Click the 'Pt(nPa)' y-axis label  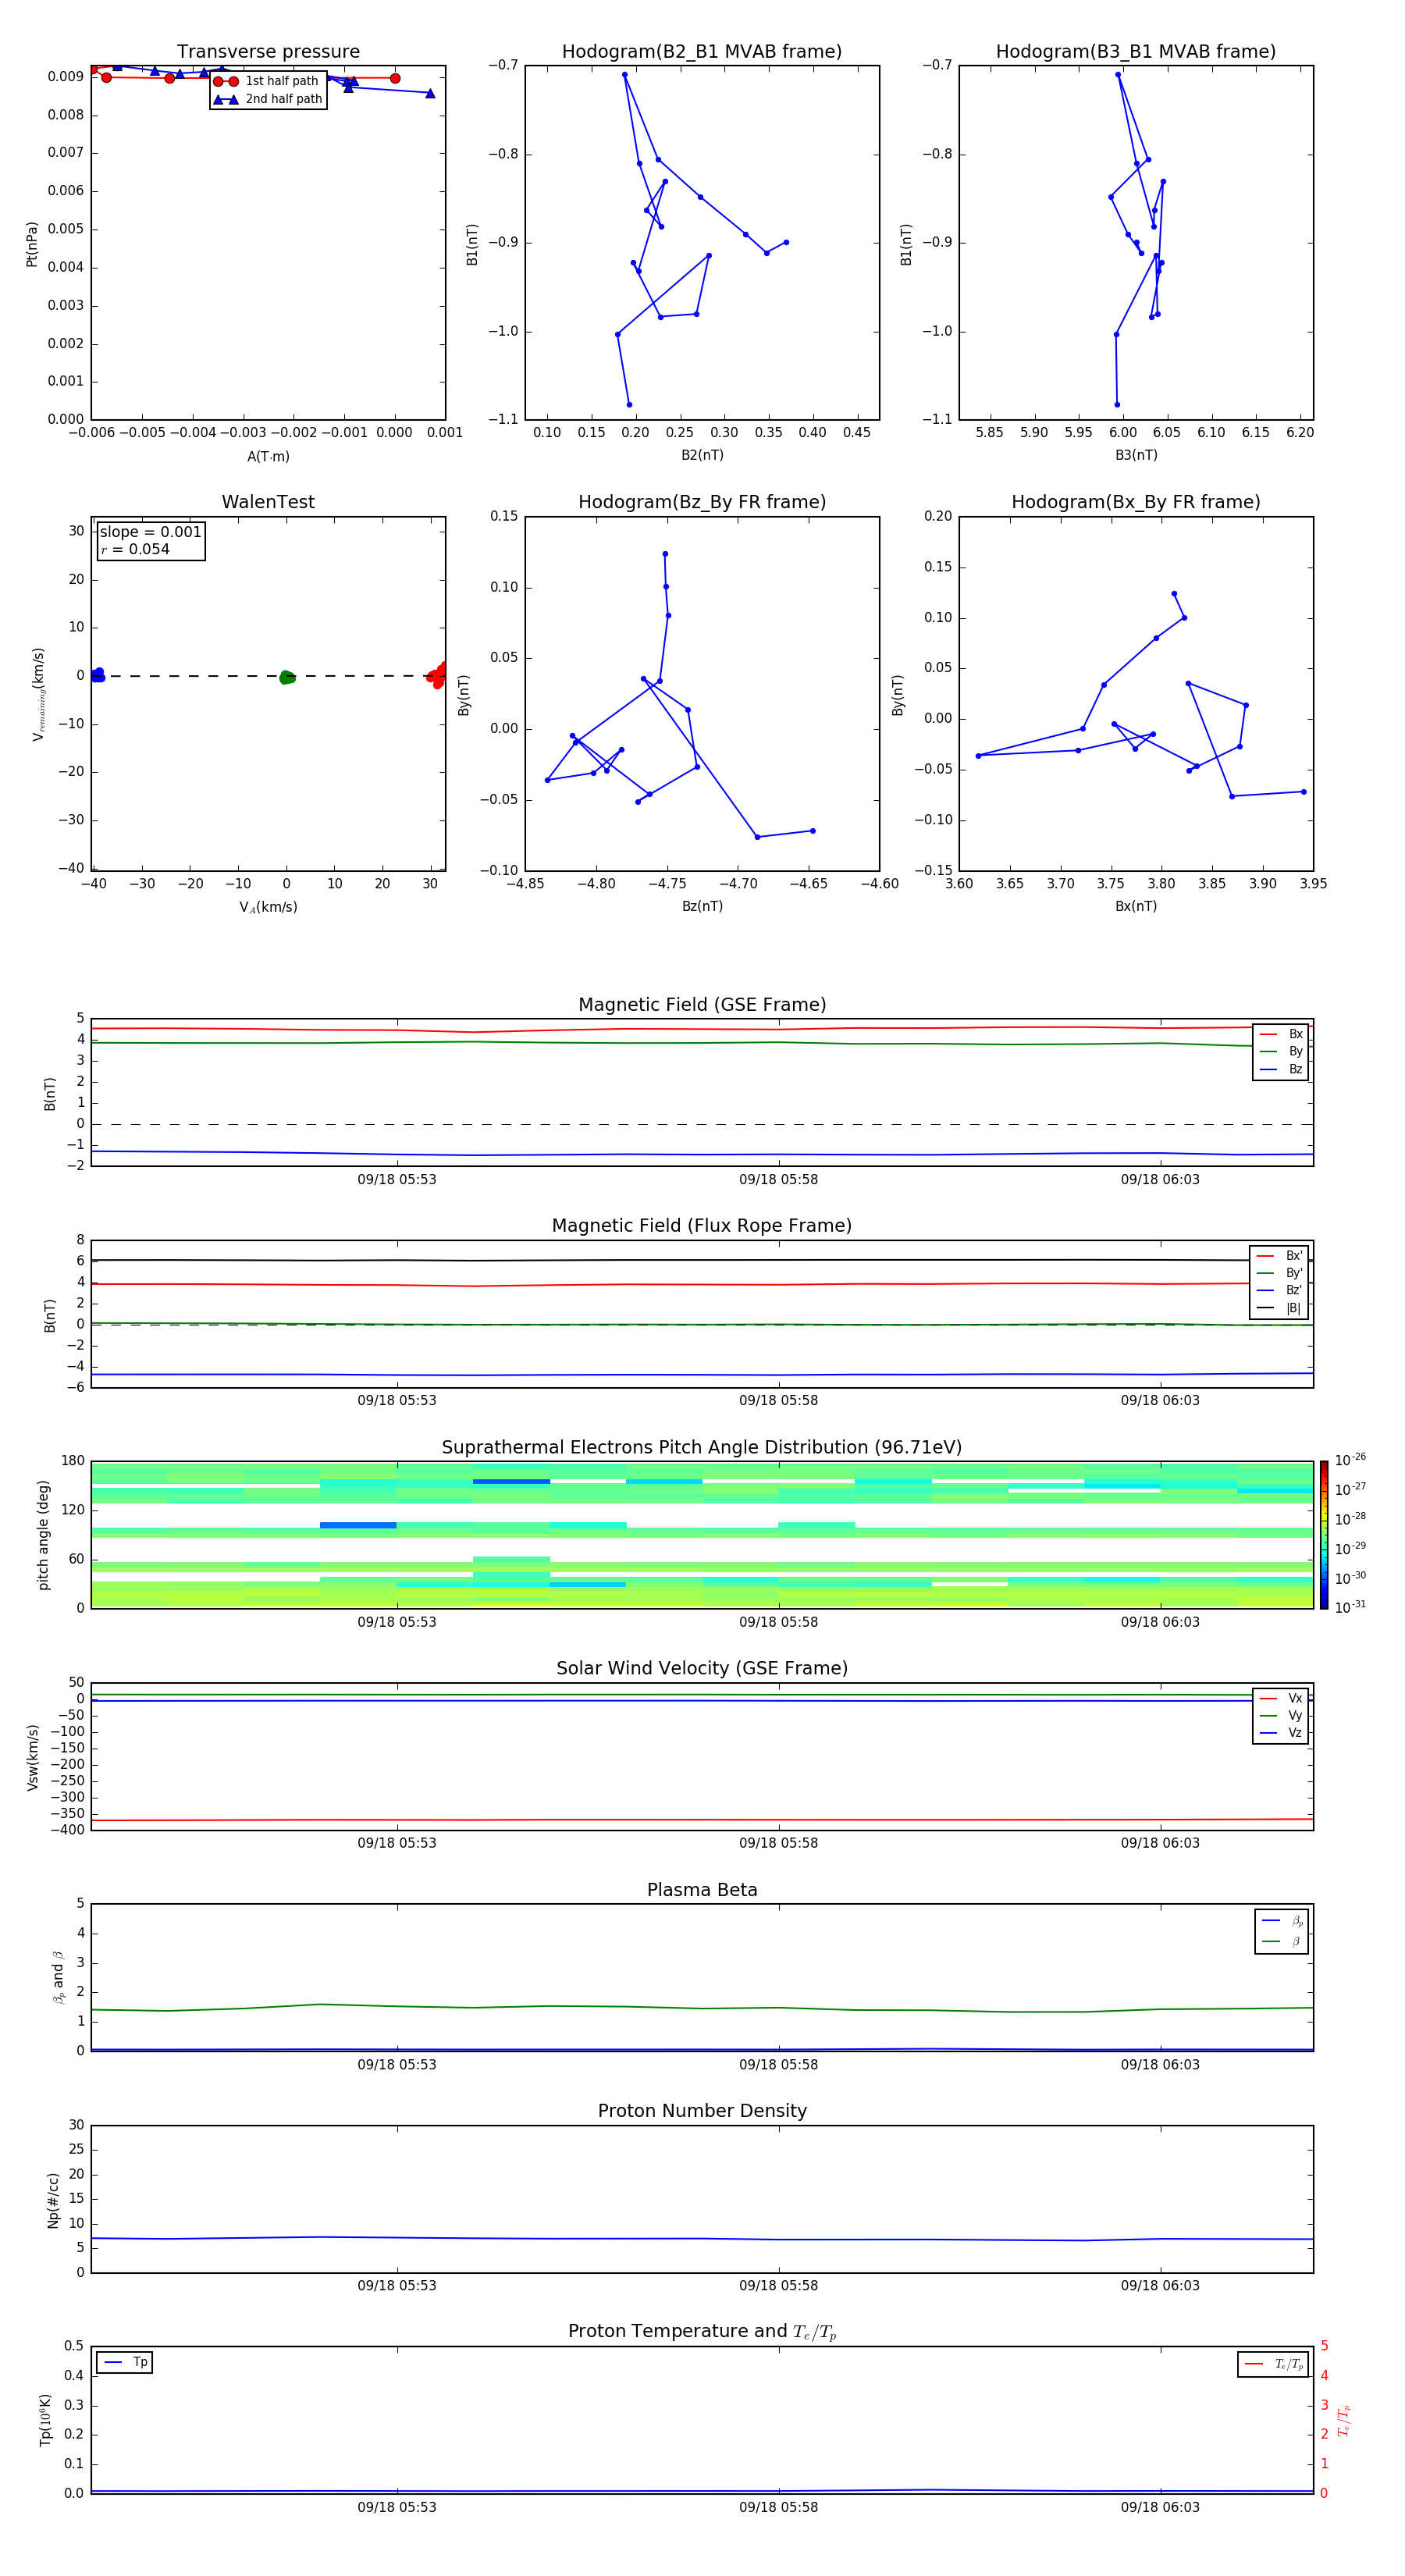tap(31, 243)
